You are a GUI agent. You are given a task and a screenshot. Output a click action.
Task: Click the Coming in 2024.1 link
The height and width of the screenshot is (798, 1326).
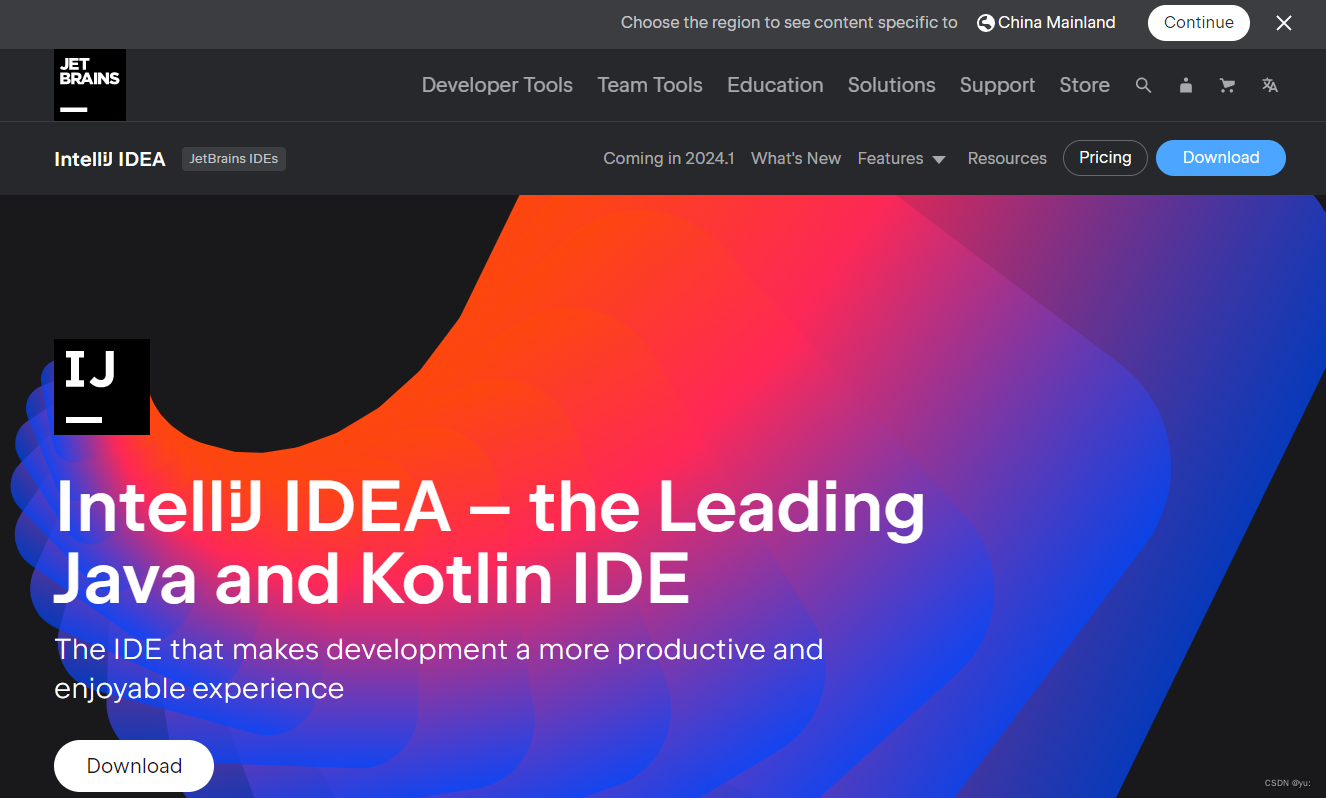[668, 158]
